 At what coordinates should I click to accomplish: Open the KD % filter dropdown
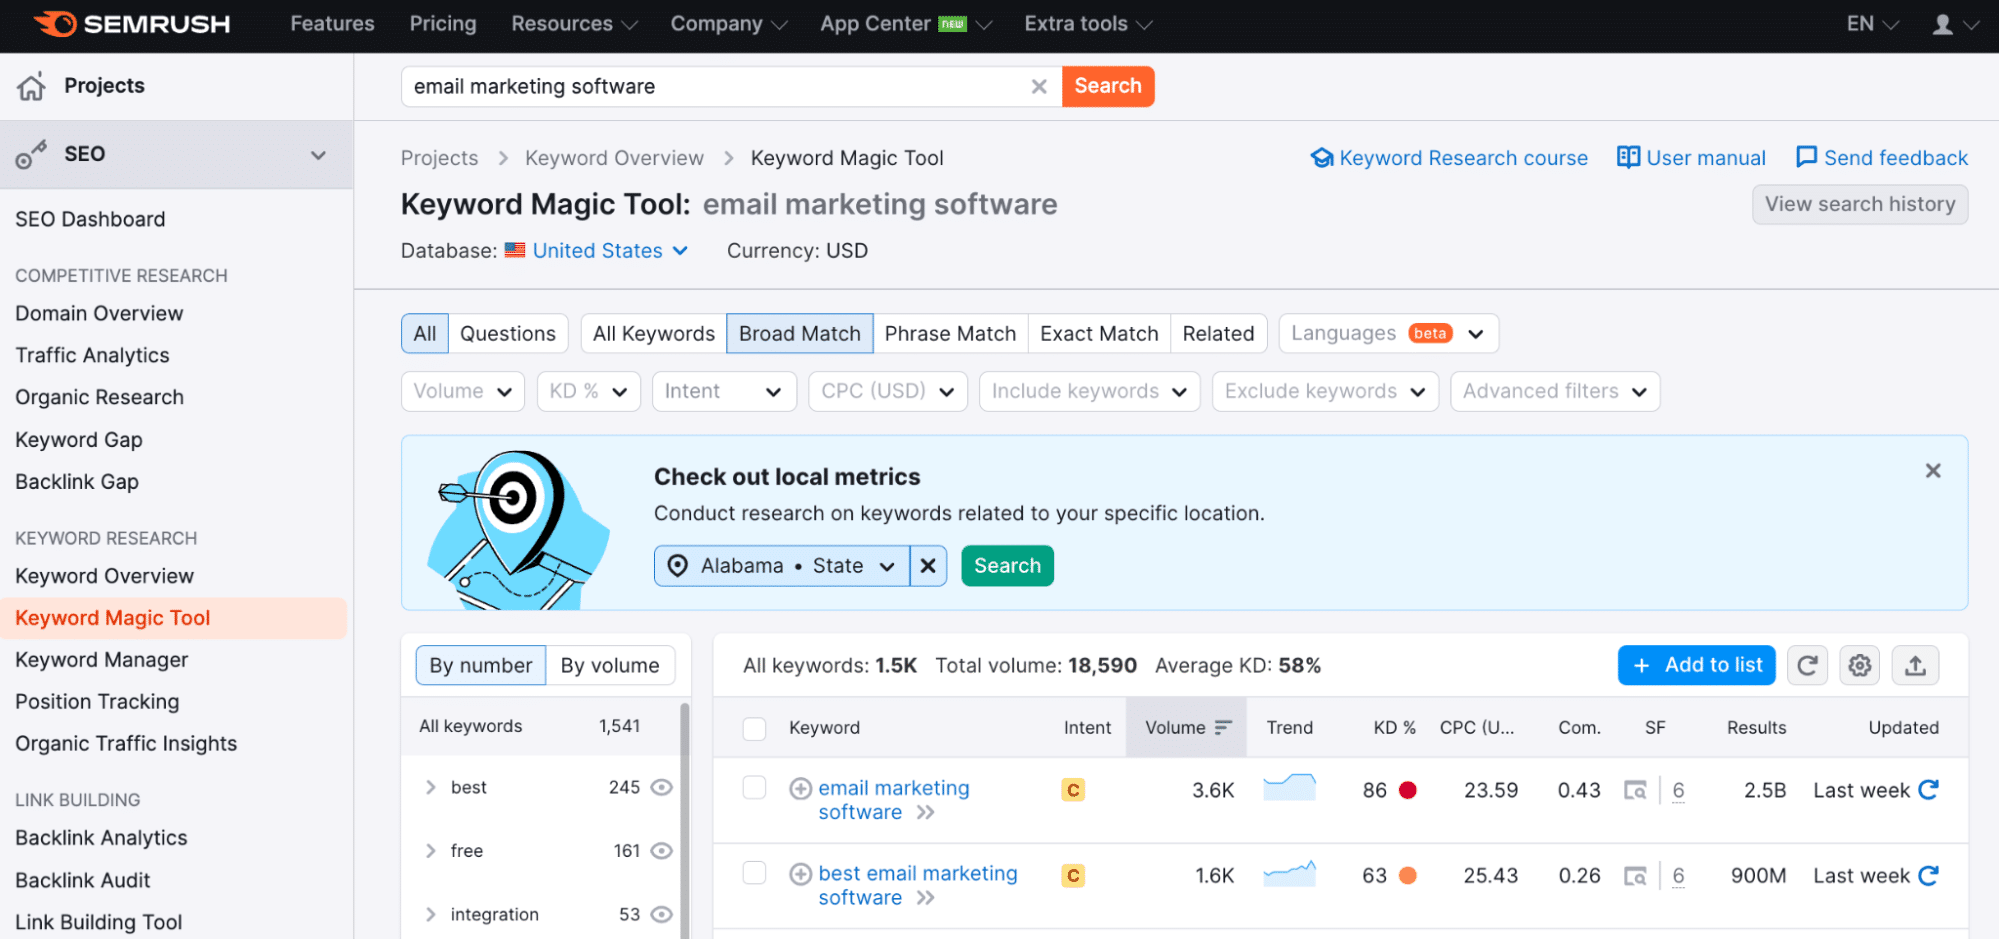tap(588, 392)
